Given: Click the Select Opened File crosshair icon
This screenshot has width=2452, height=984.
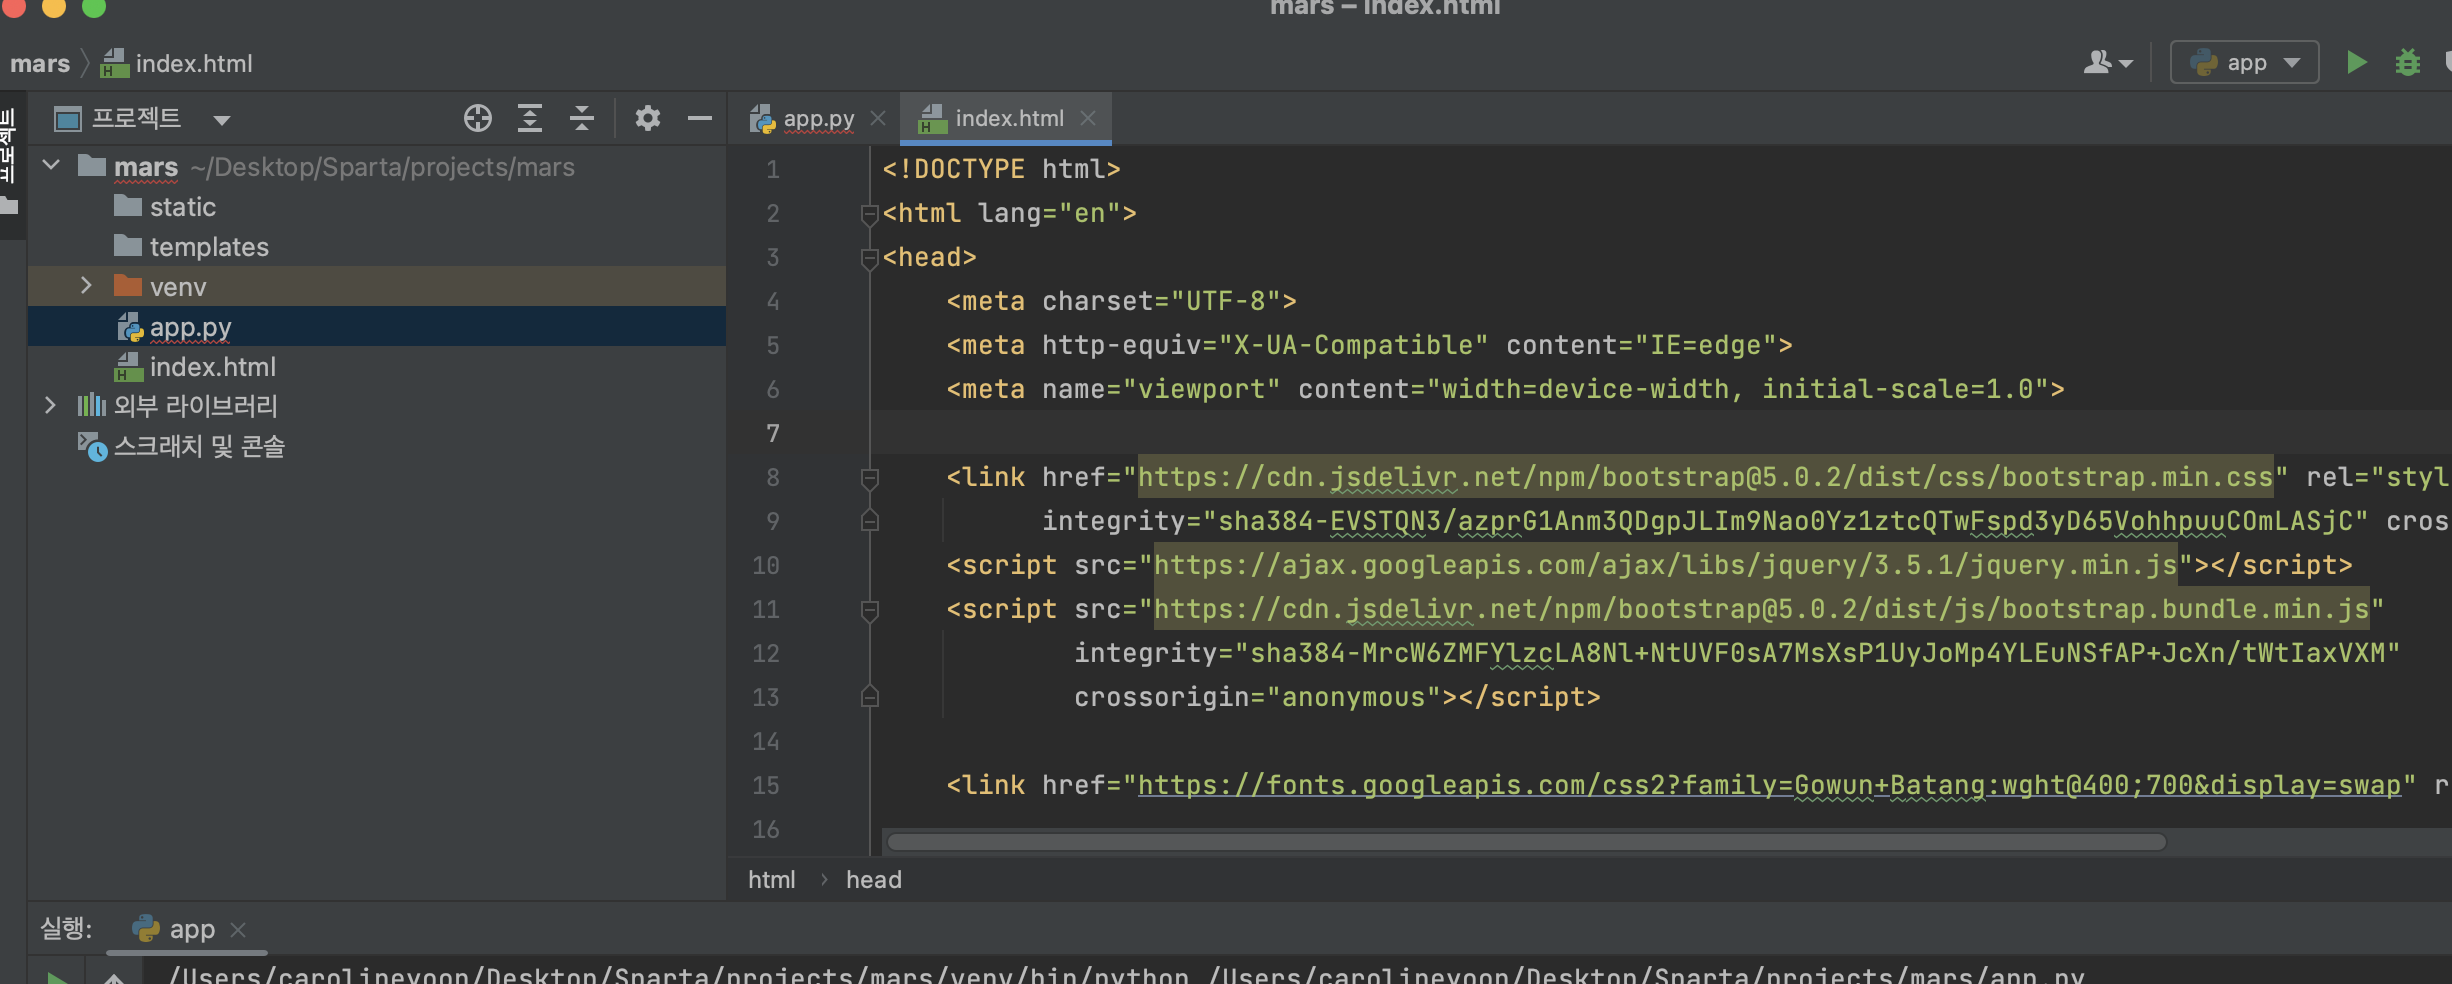Looking at the screenshot, I should [478, 118].
